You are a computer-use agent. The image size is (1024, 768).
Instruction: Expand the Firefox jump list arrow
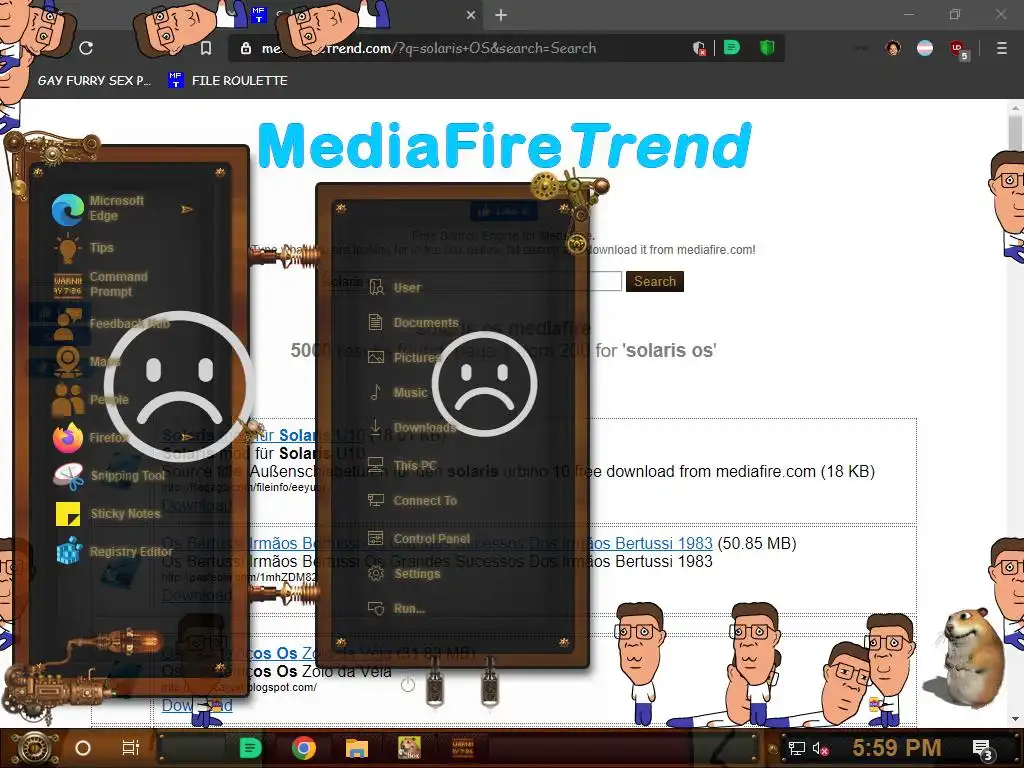187,437
